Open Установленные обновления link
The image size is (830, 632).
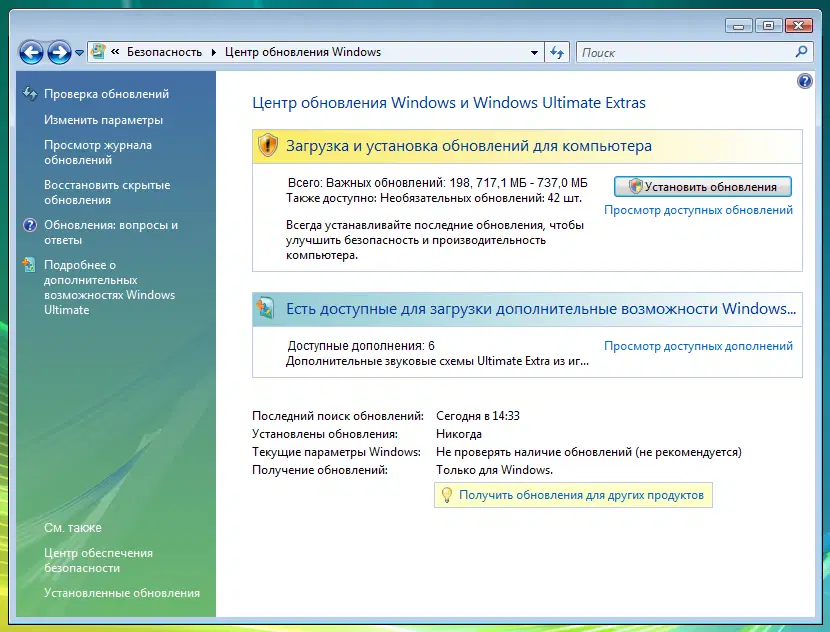[122, 593]
